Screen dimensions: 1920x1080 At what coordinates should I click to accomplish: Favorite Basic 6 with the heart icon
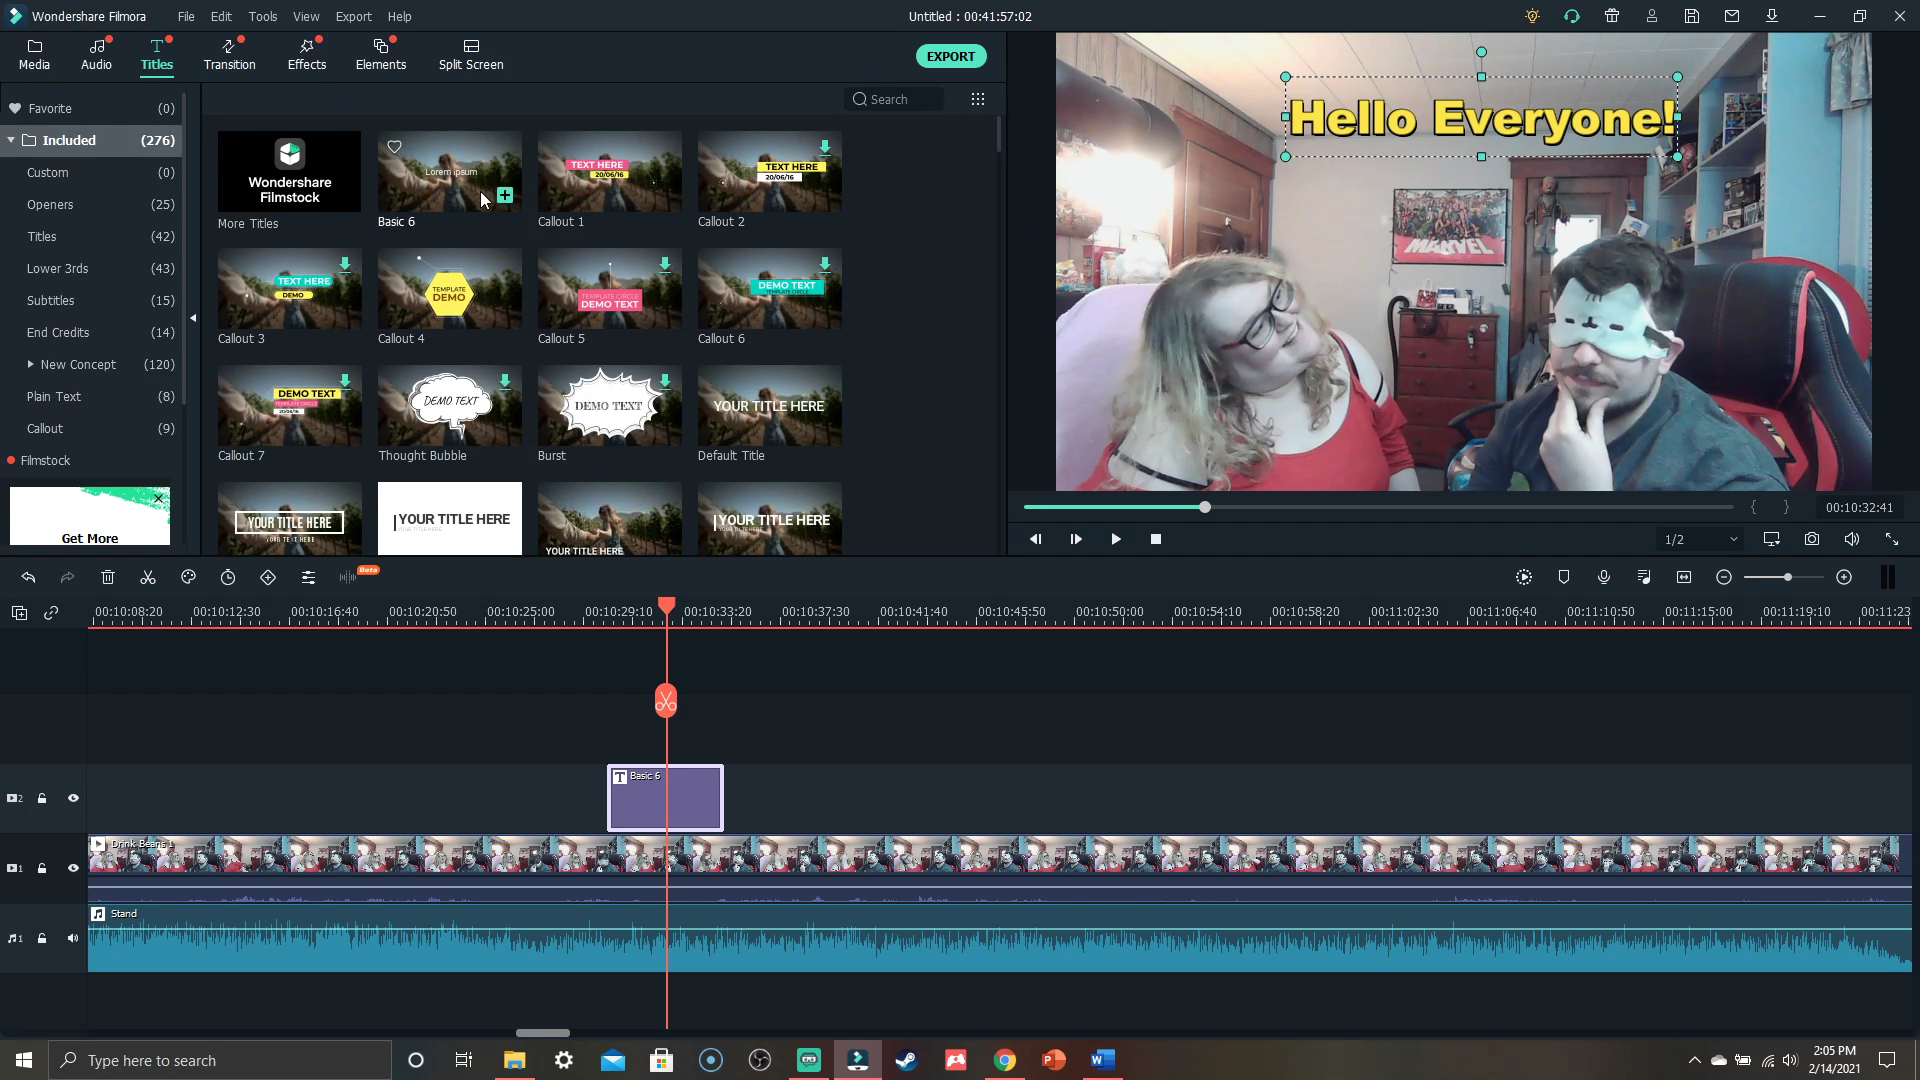click(395, 147)
